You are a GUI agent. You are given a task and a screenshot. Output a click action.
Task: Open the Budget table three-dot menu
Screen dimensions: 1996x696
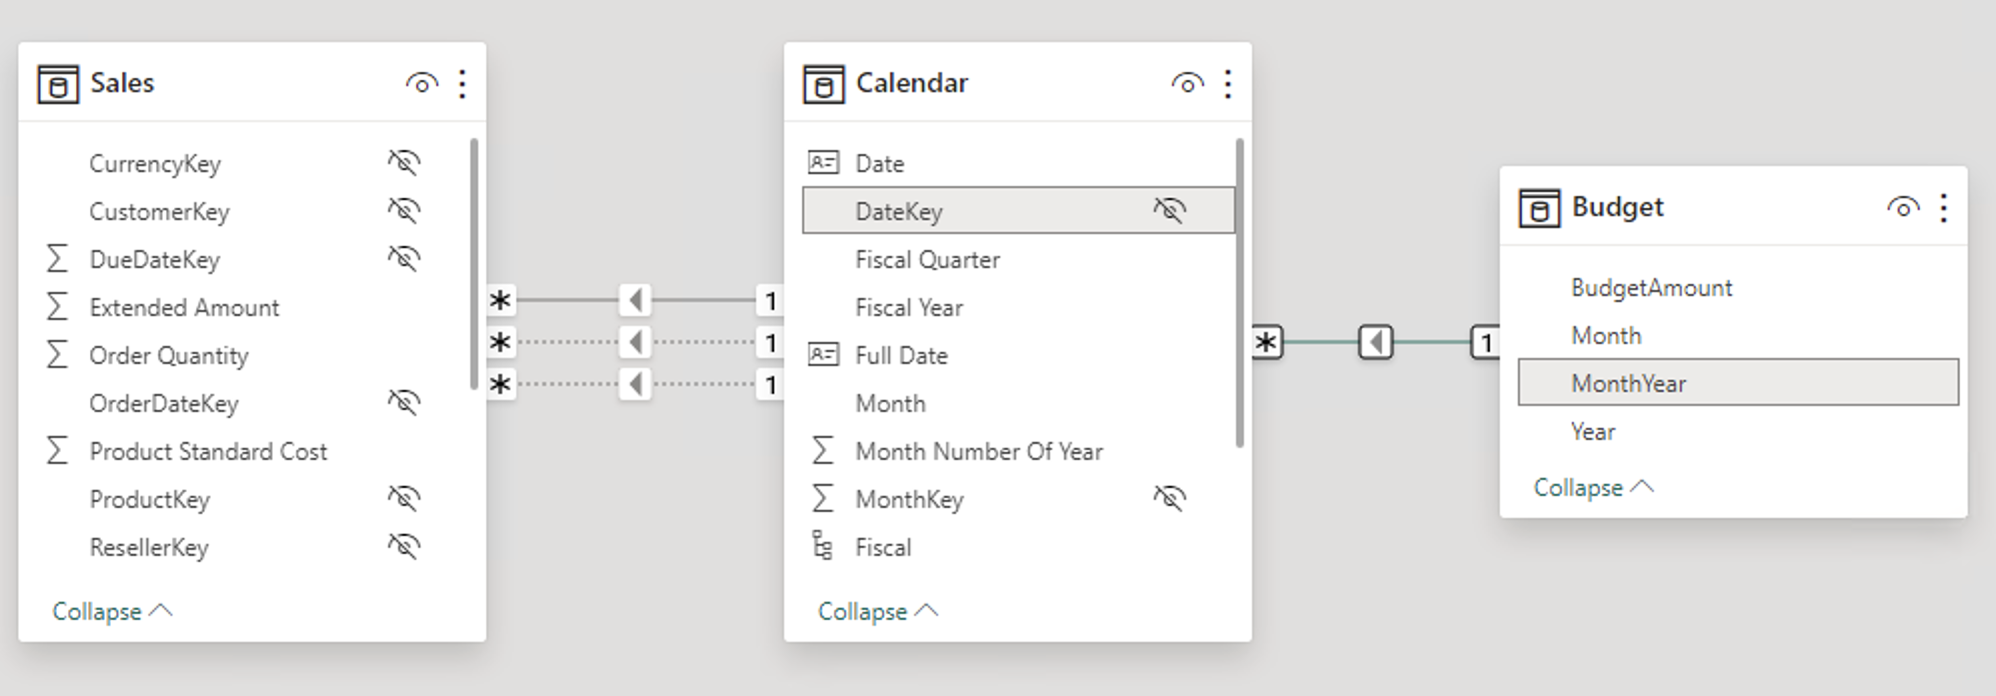[1944, 208]
